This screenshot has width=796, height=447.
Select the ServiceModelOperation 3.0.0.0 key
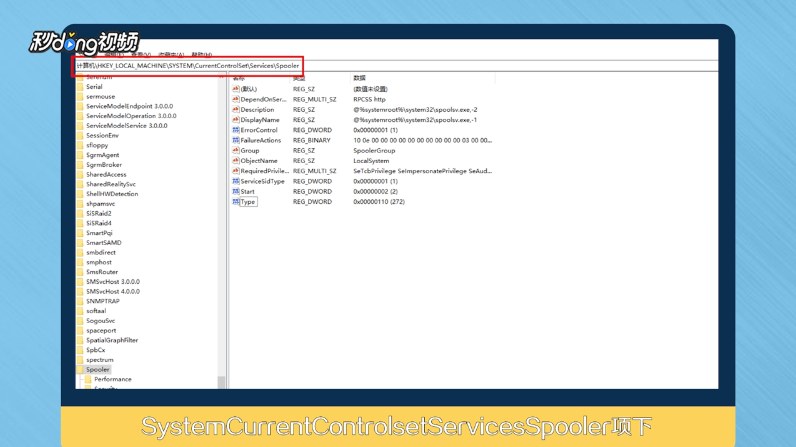click(131, 116)
